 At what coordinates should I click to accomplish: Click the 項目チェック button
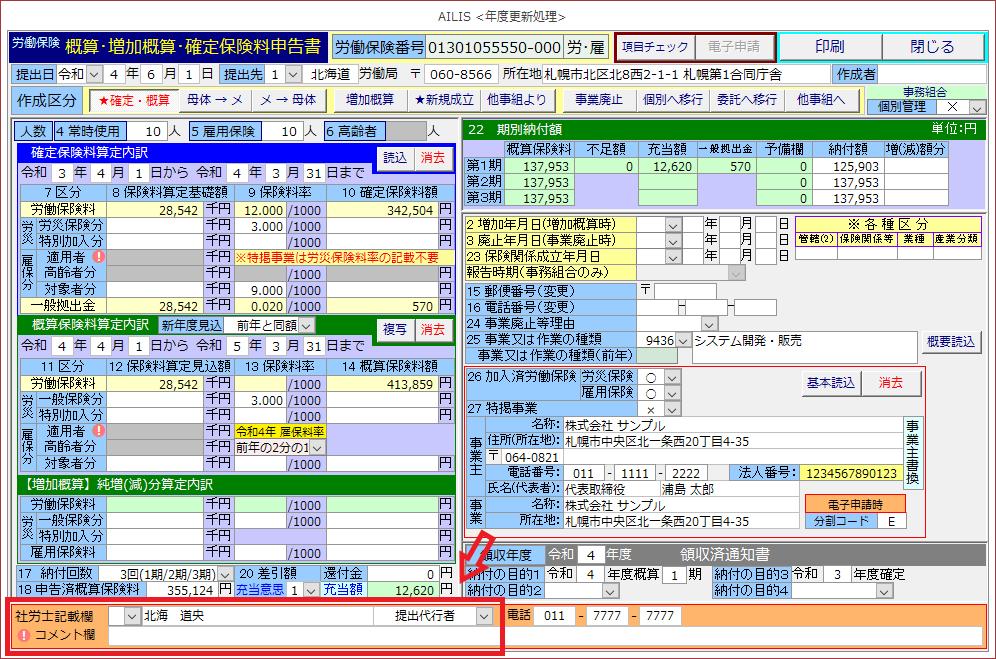coord(655,47)
